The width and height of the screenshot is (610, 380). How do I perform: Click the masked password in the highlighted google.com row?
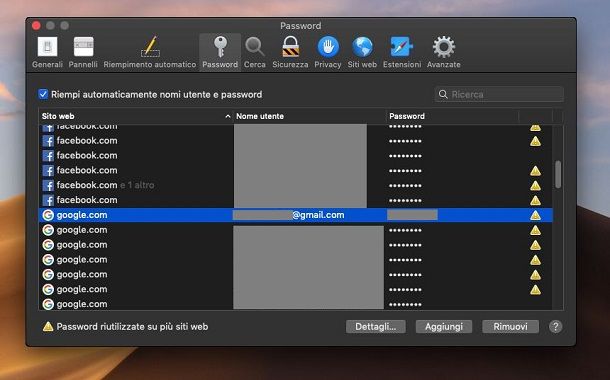click(412, 215)
